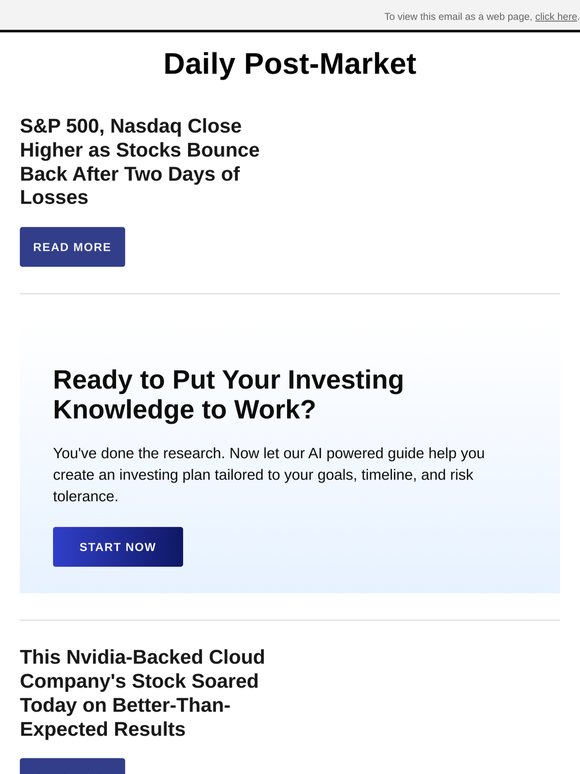Click the cut-off button below Nvidia headline
Image resolution: width=580 pixels, height=774 pixels.
73,766
